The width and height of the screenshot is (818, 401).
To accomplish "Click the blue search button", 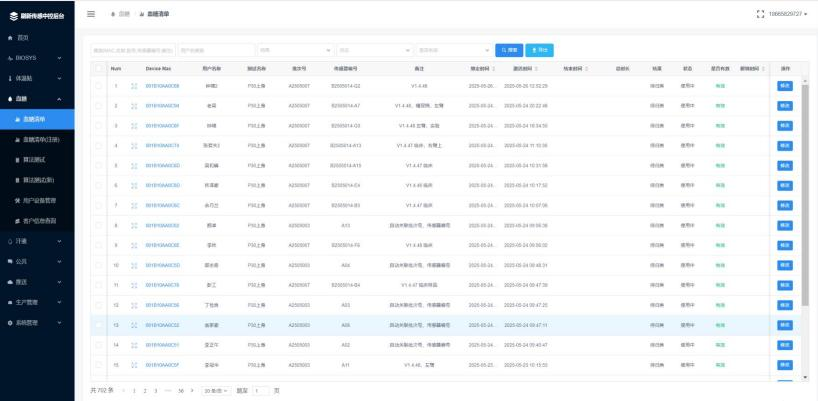I will click(509, 50).
